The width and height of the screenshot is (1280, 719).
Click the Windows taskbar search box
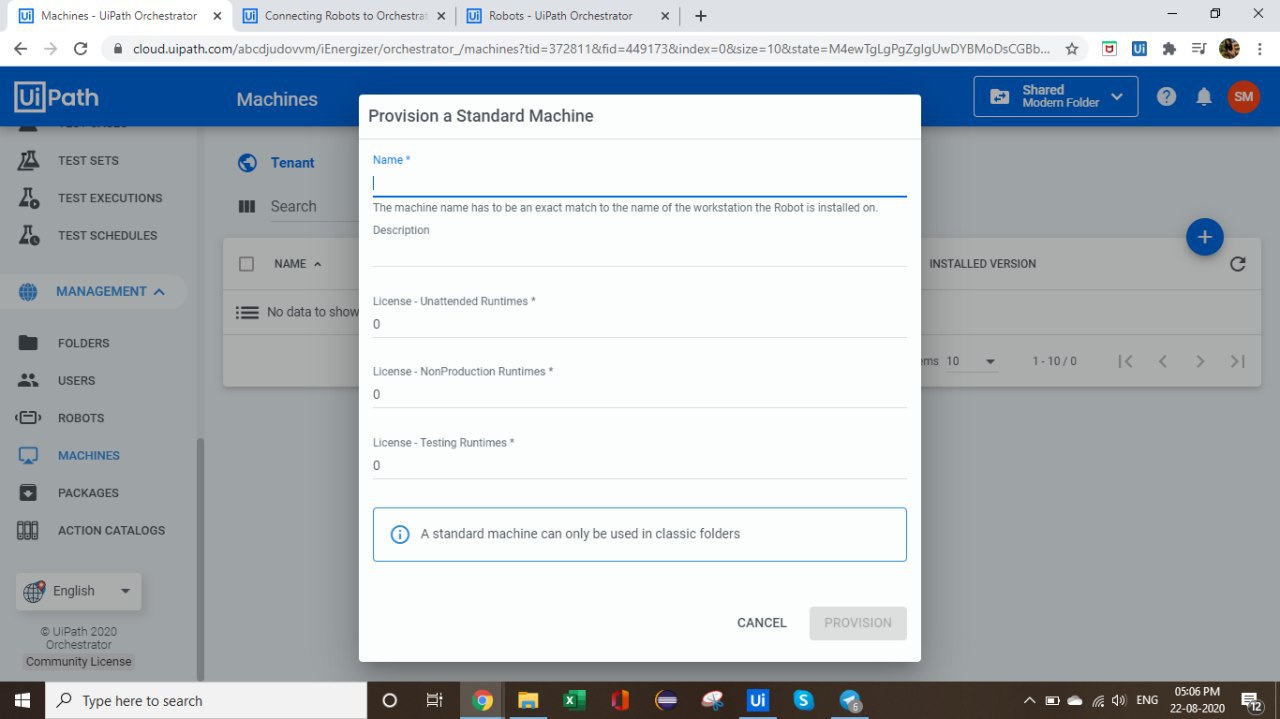tap(206, 700)
